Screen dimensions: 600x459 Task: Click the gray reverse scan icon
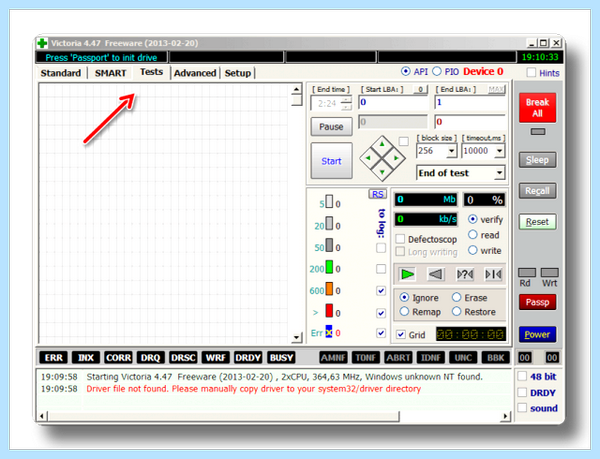pyautogui.click(x=435, y=274)
